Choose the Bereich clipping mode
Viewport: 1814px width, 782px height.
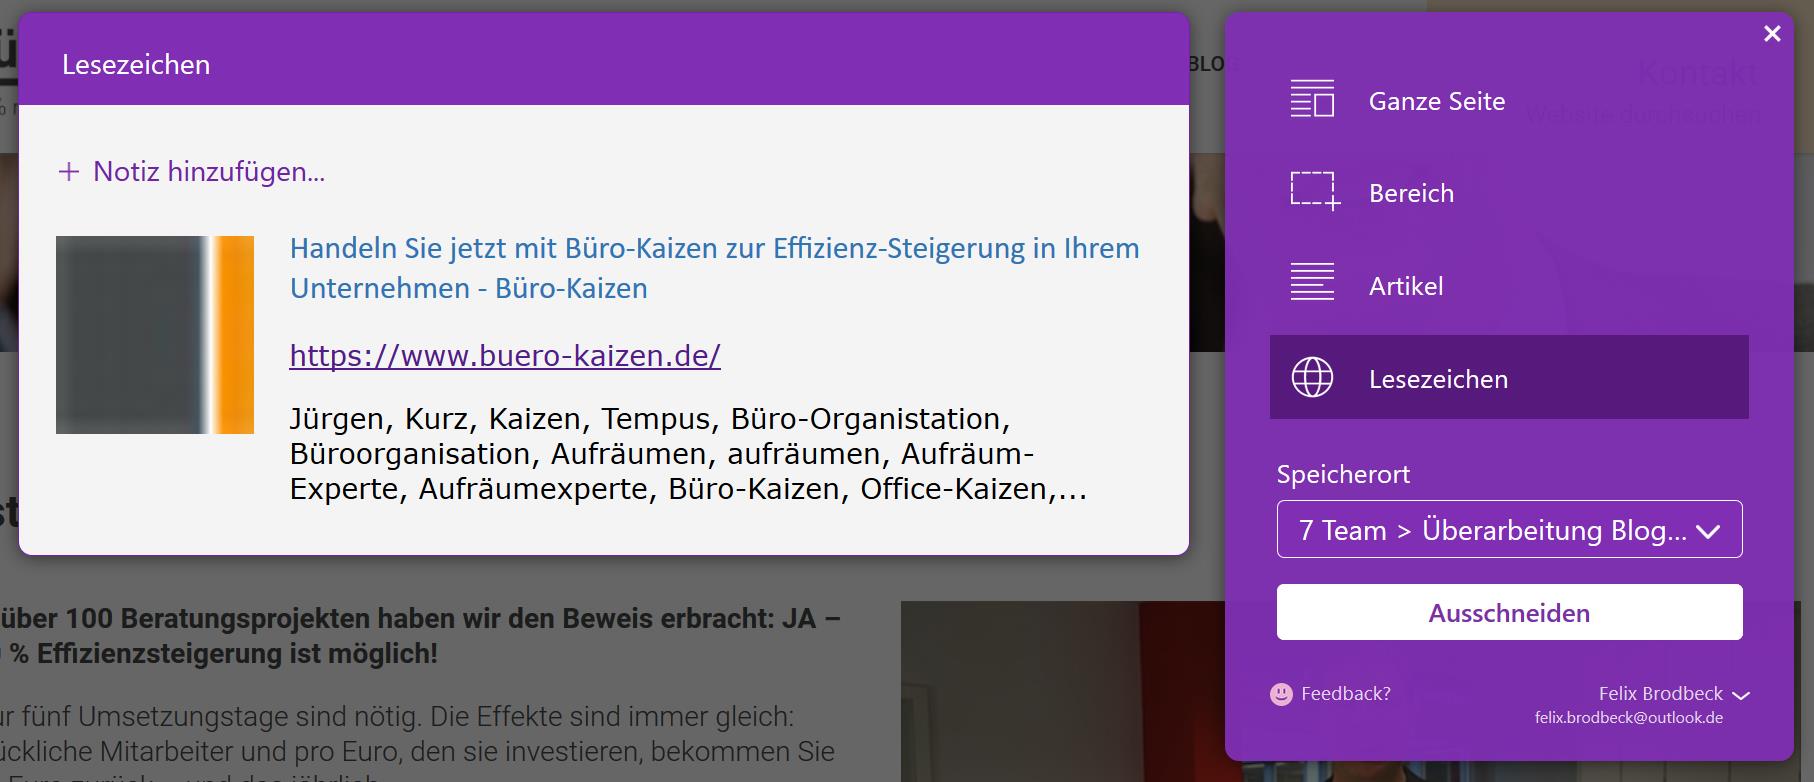click(1509, 193)
